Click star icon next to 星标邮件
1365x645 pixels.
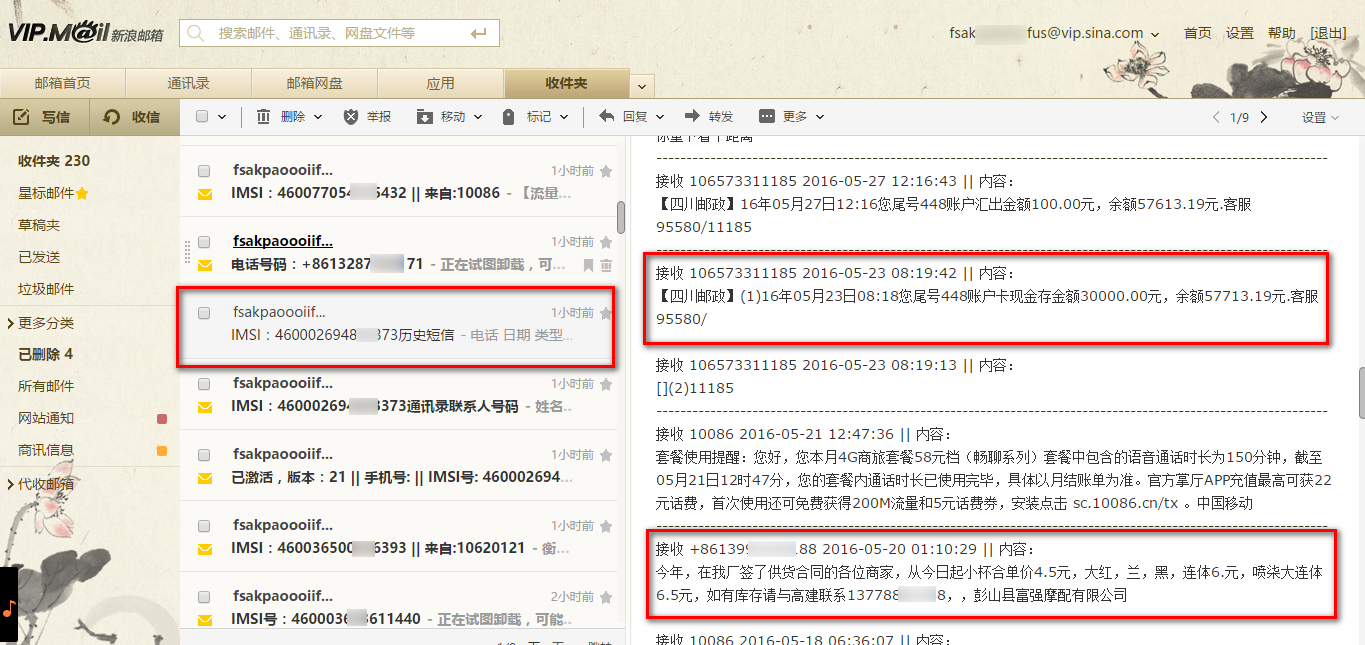pyautogui.click(x=82, y=193)
